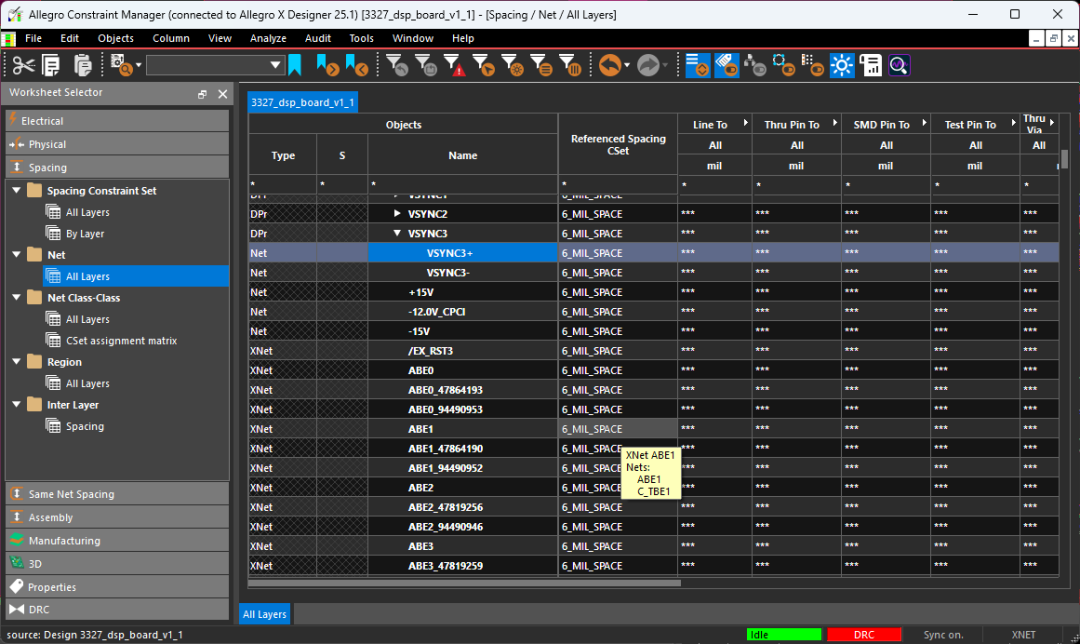Open the Same Net Spacing worksheet section
This screenshot has width=1080, height=644.
pyautogui.click(x=71, y=494)
